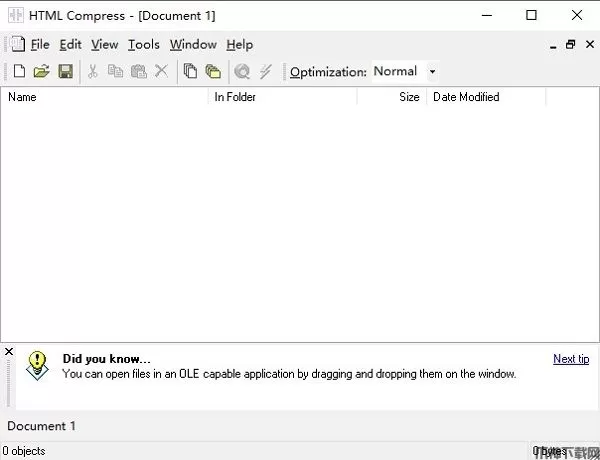This screenshot has height=460, width=600.
Task: Sort by the Date Modified column header
Action: [486, 97]
